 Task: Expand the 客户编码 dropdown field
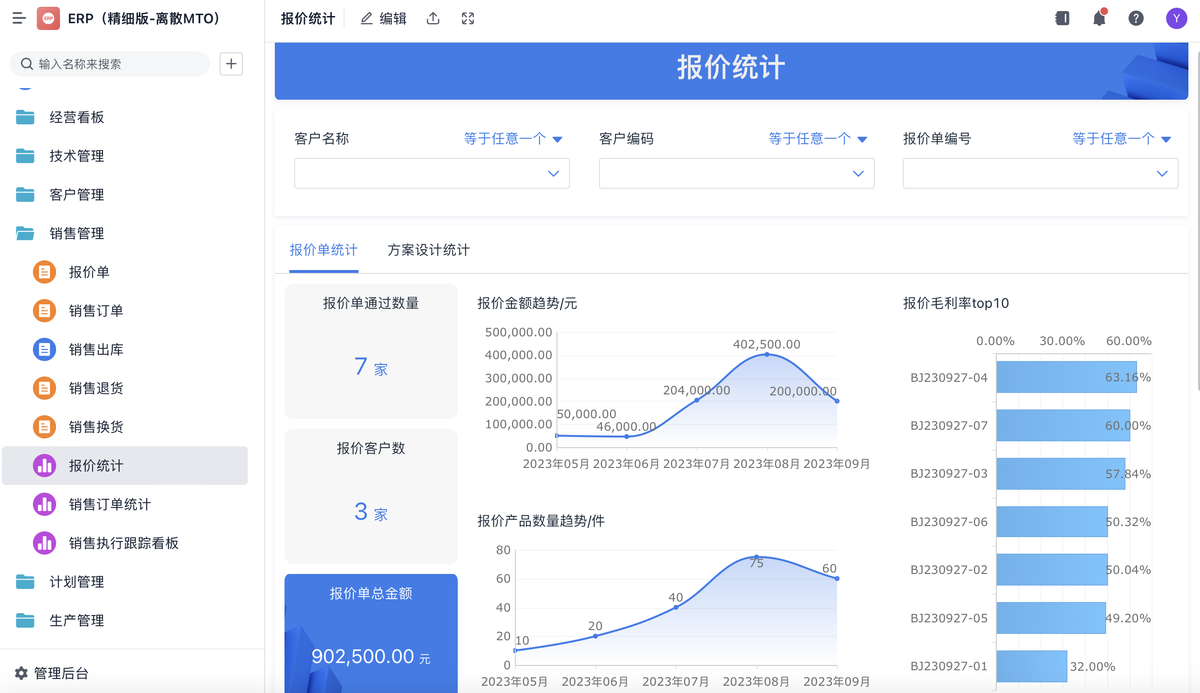pos(736,173)
